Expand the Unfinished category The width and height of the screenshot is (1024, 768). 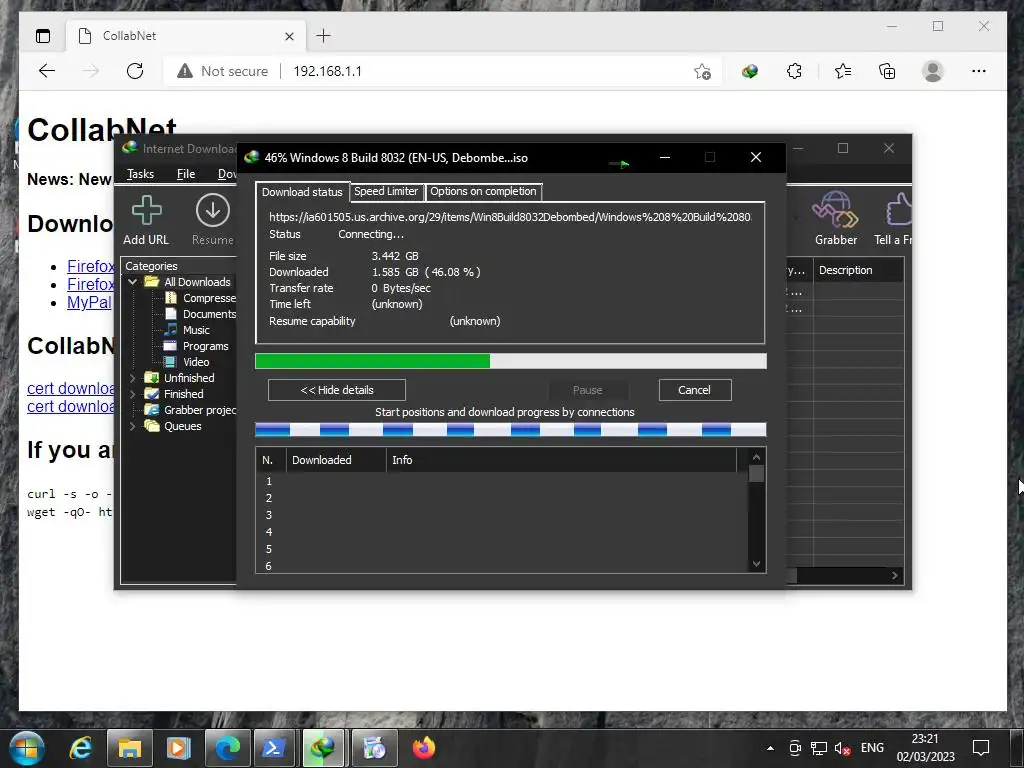133,378
